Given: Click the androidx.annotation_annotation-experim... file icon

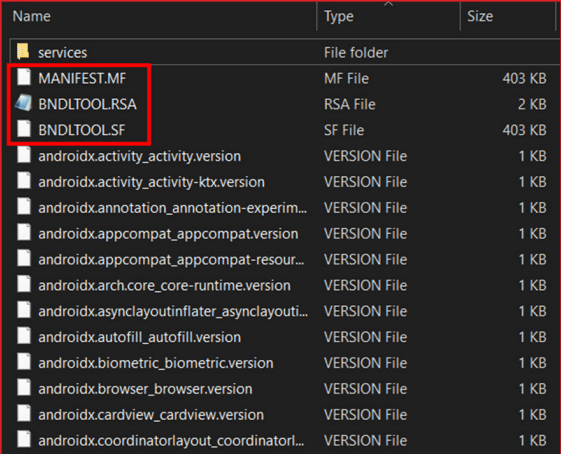Looking at the screenshot, I should 24,207.
